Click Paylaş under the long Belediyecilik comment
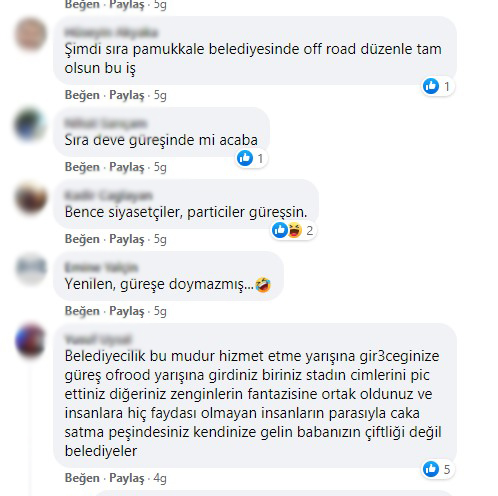The width and height of the screenshot is (498, 496). (x=127, y=478)
